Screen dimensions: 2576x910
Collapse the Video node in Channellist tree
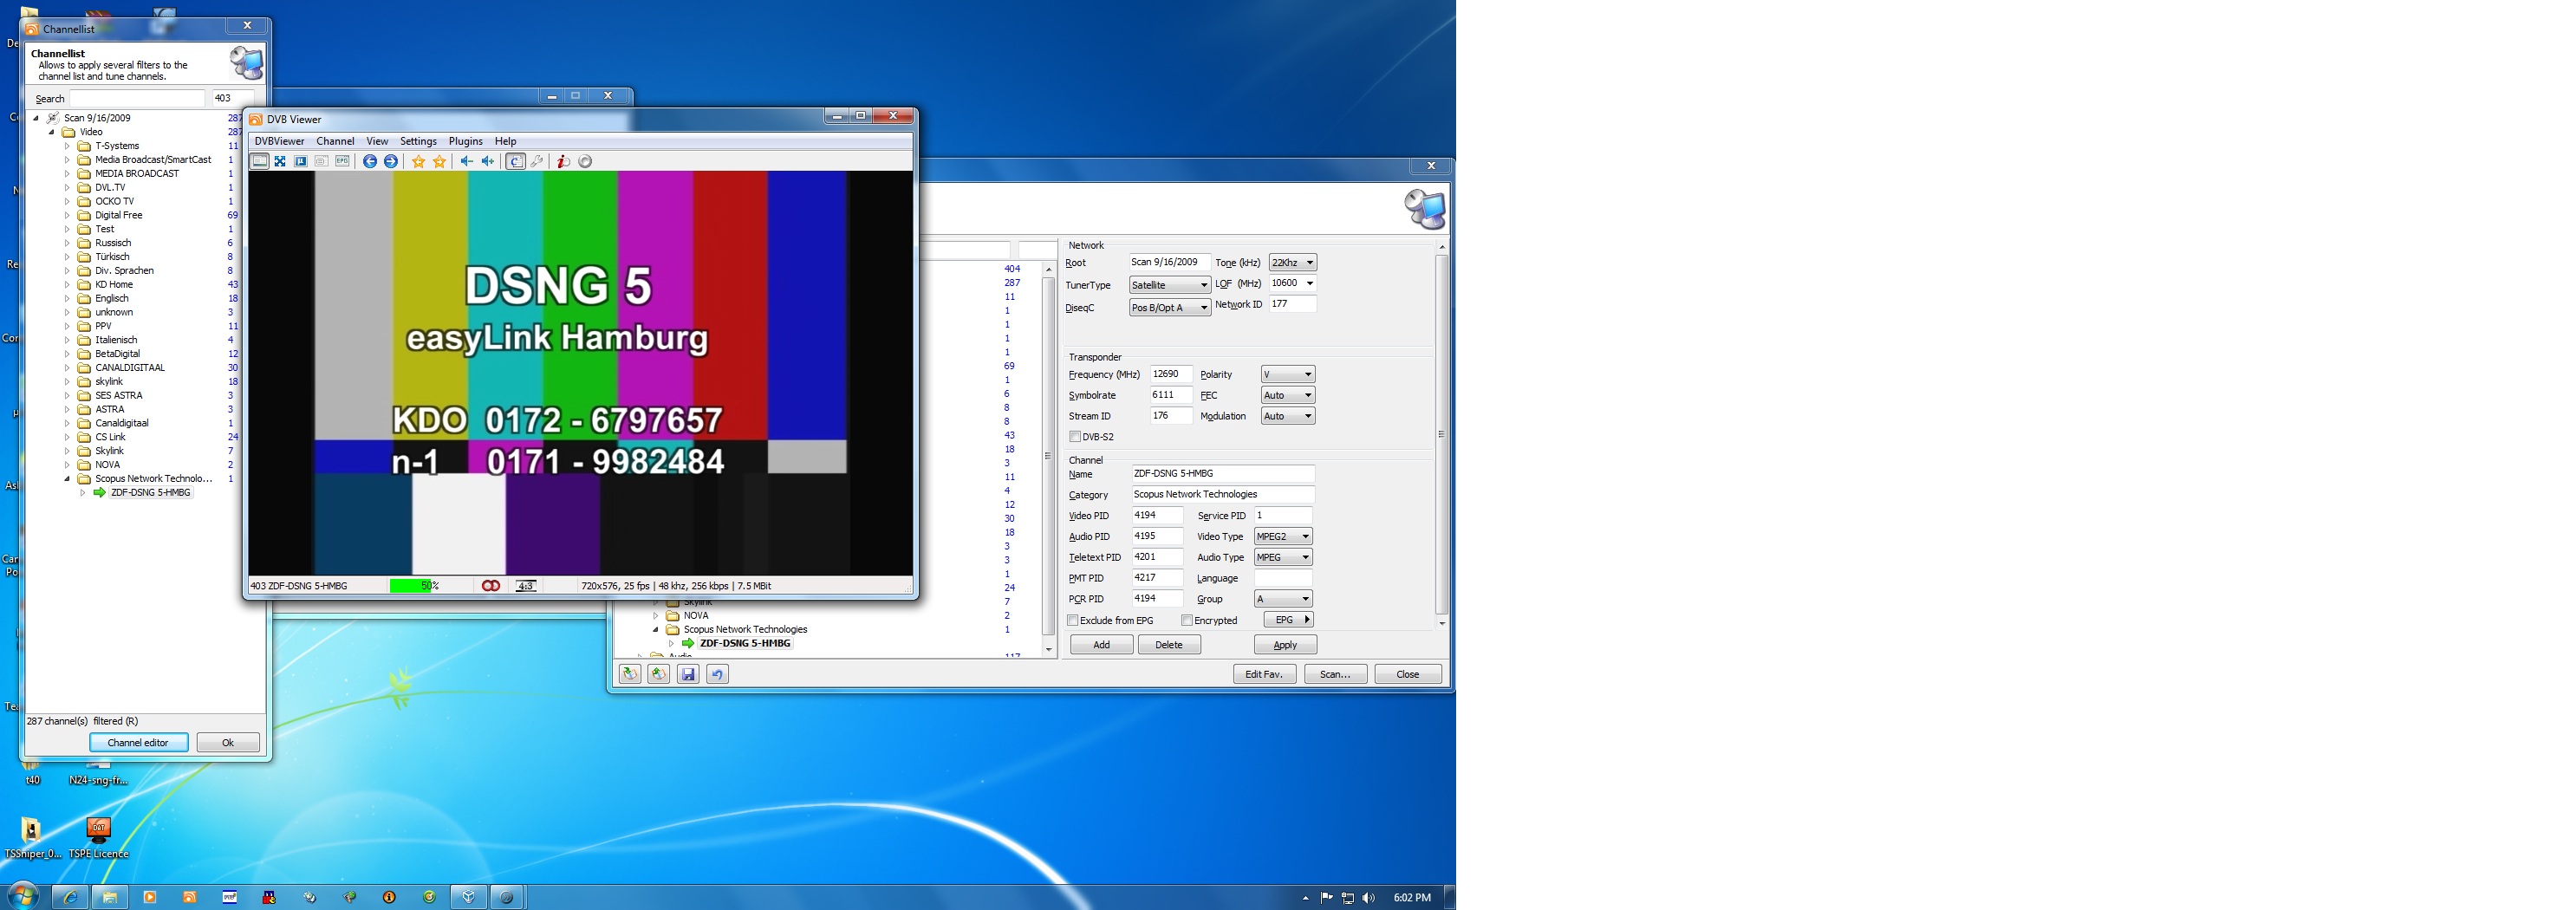52,132
